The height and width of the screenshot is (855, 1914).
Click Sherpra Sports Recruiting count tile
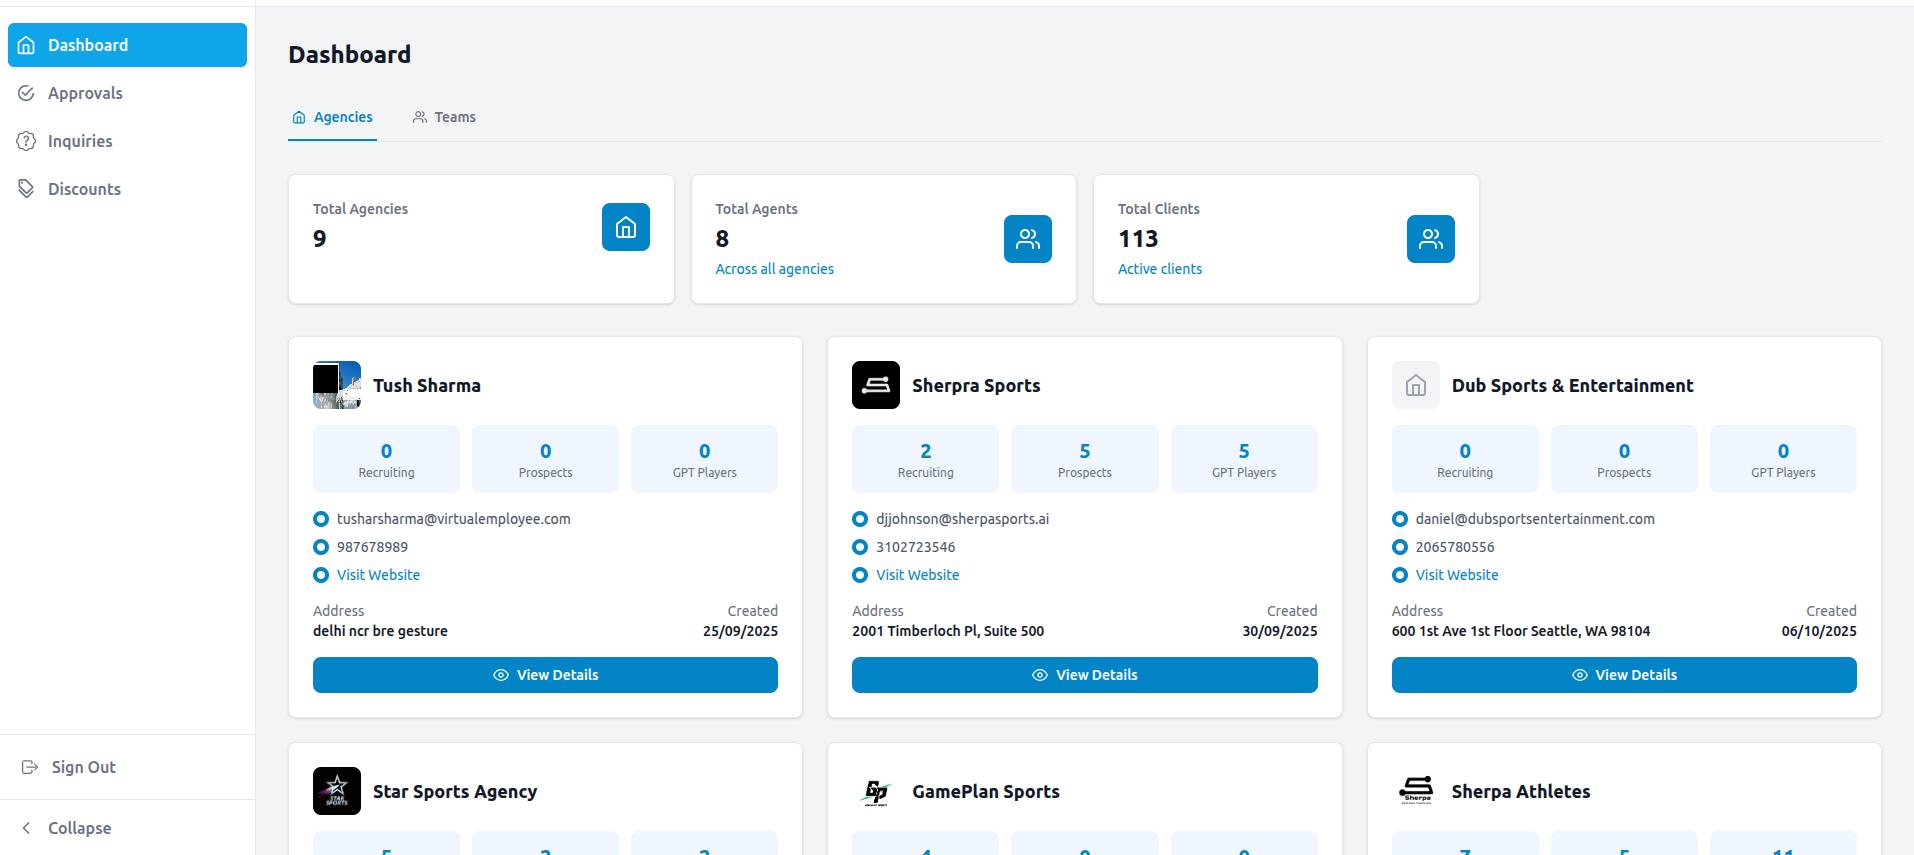click(x=925, y=459)
